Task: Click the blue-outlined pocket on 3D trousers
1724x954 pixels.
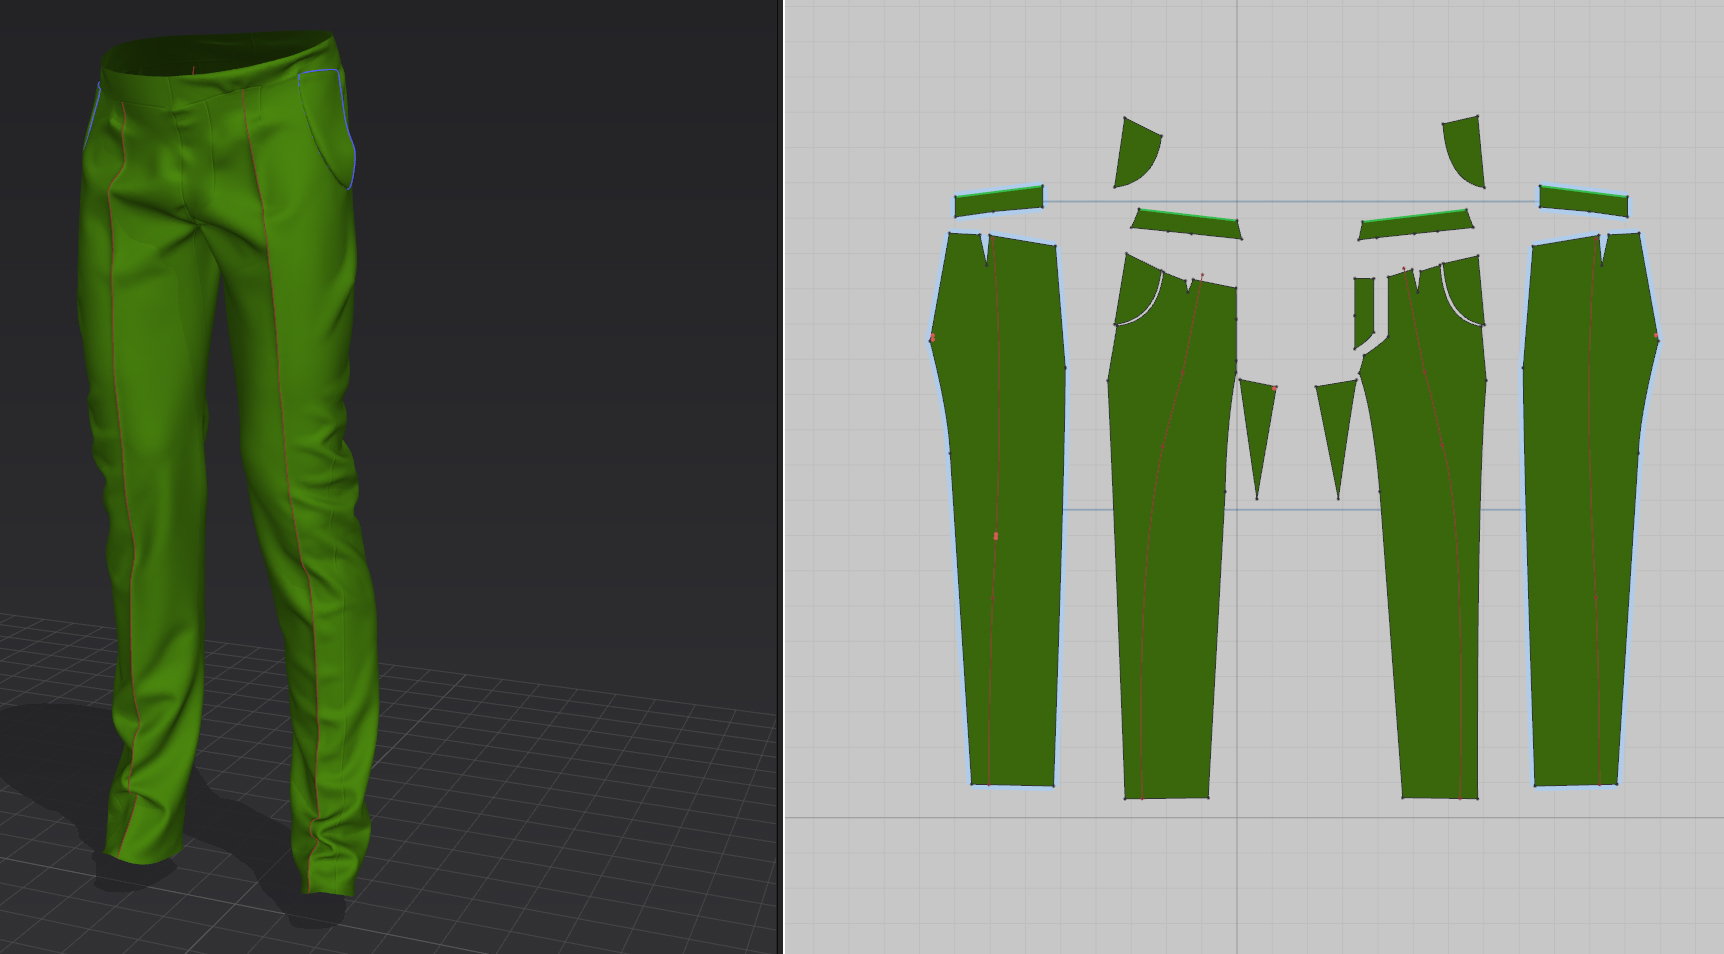Action: [x=331, y=125]
